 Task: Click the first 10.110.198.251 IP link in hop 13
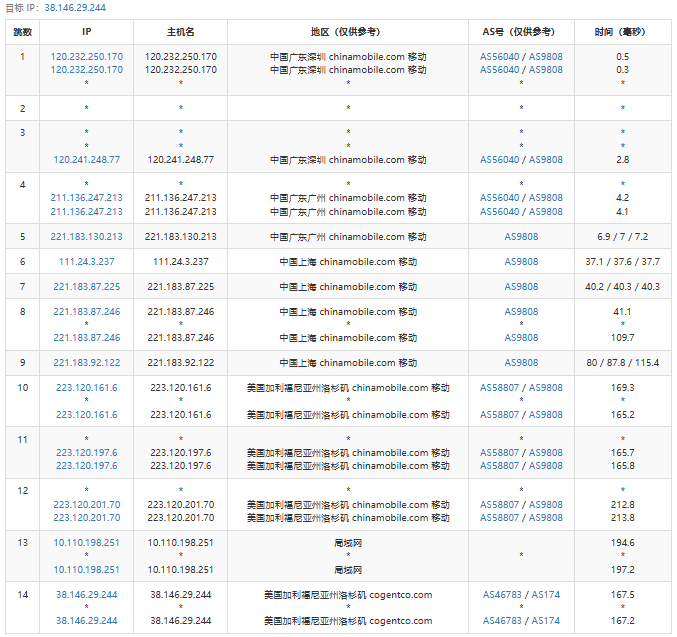(87, 543)
